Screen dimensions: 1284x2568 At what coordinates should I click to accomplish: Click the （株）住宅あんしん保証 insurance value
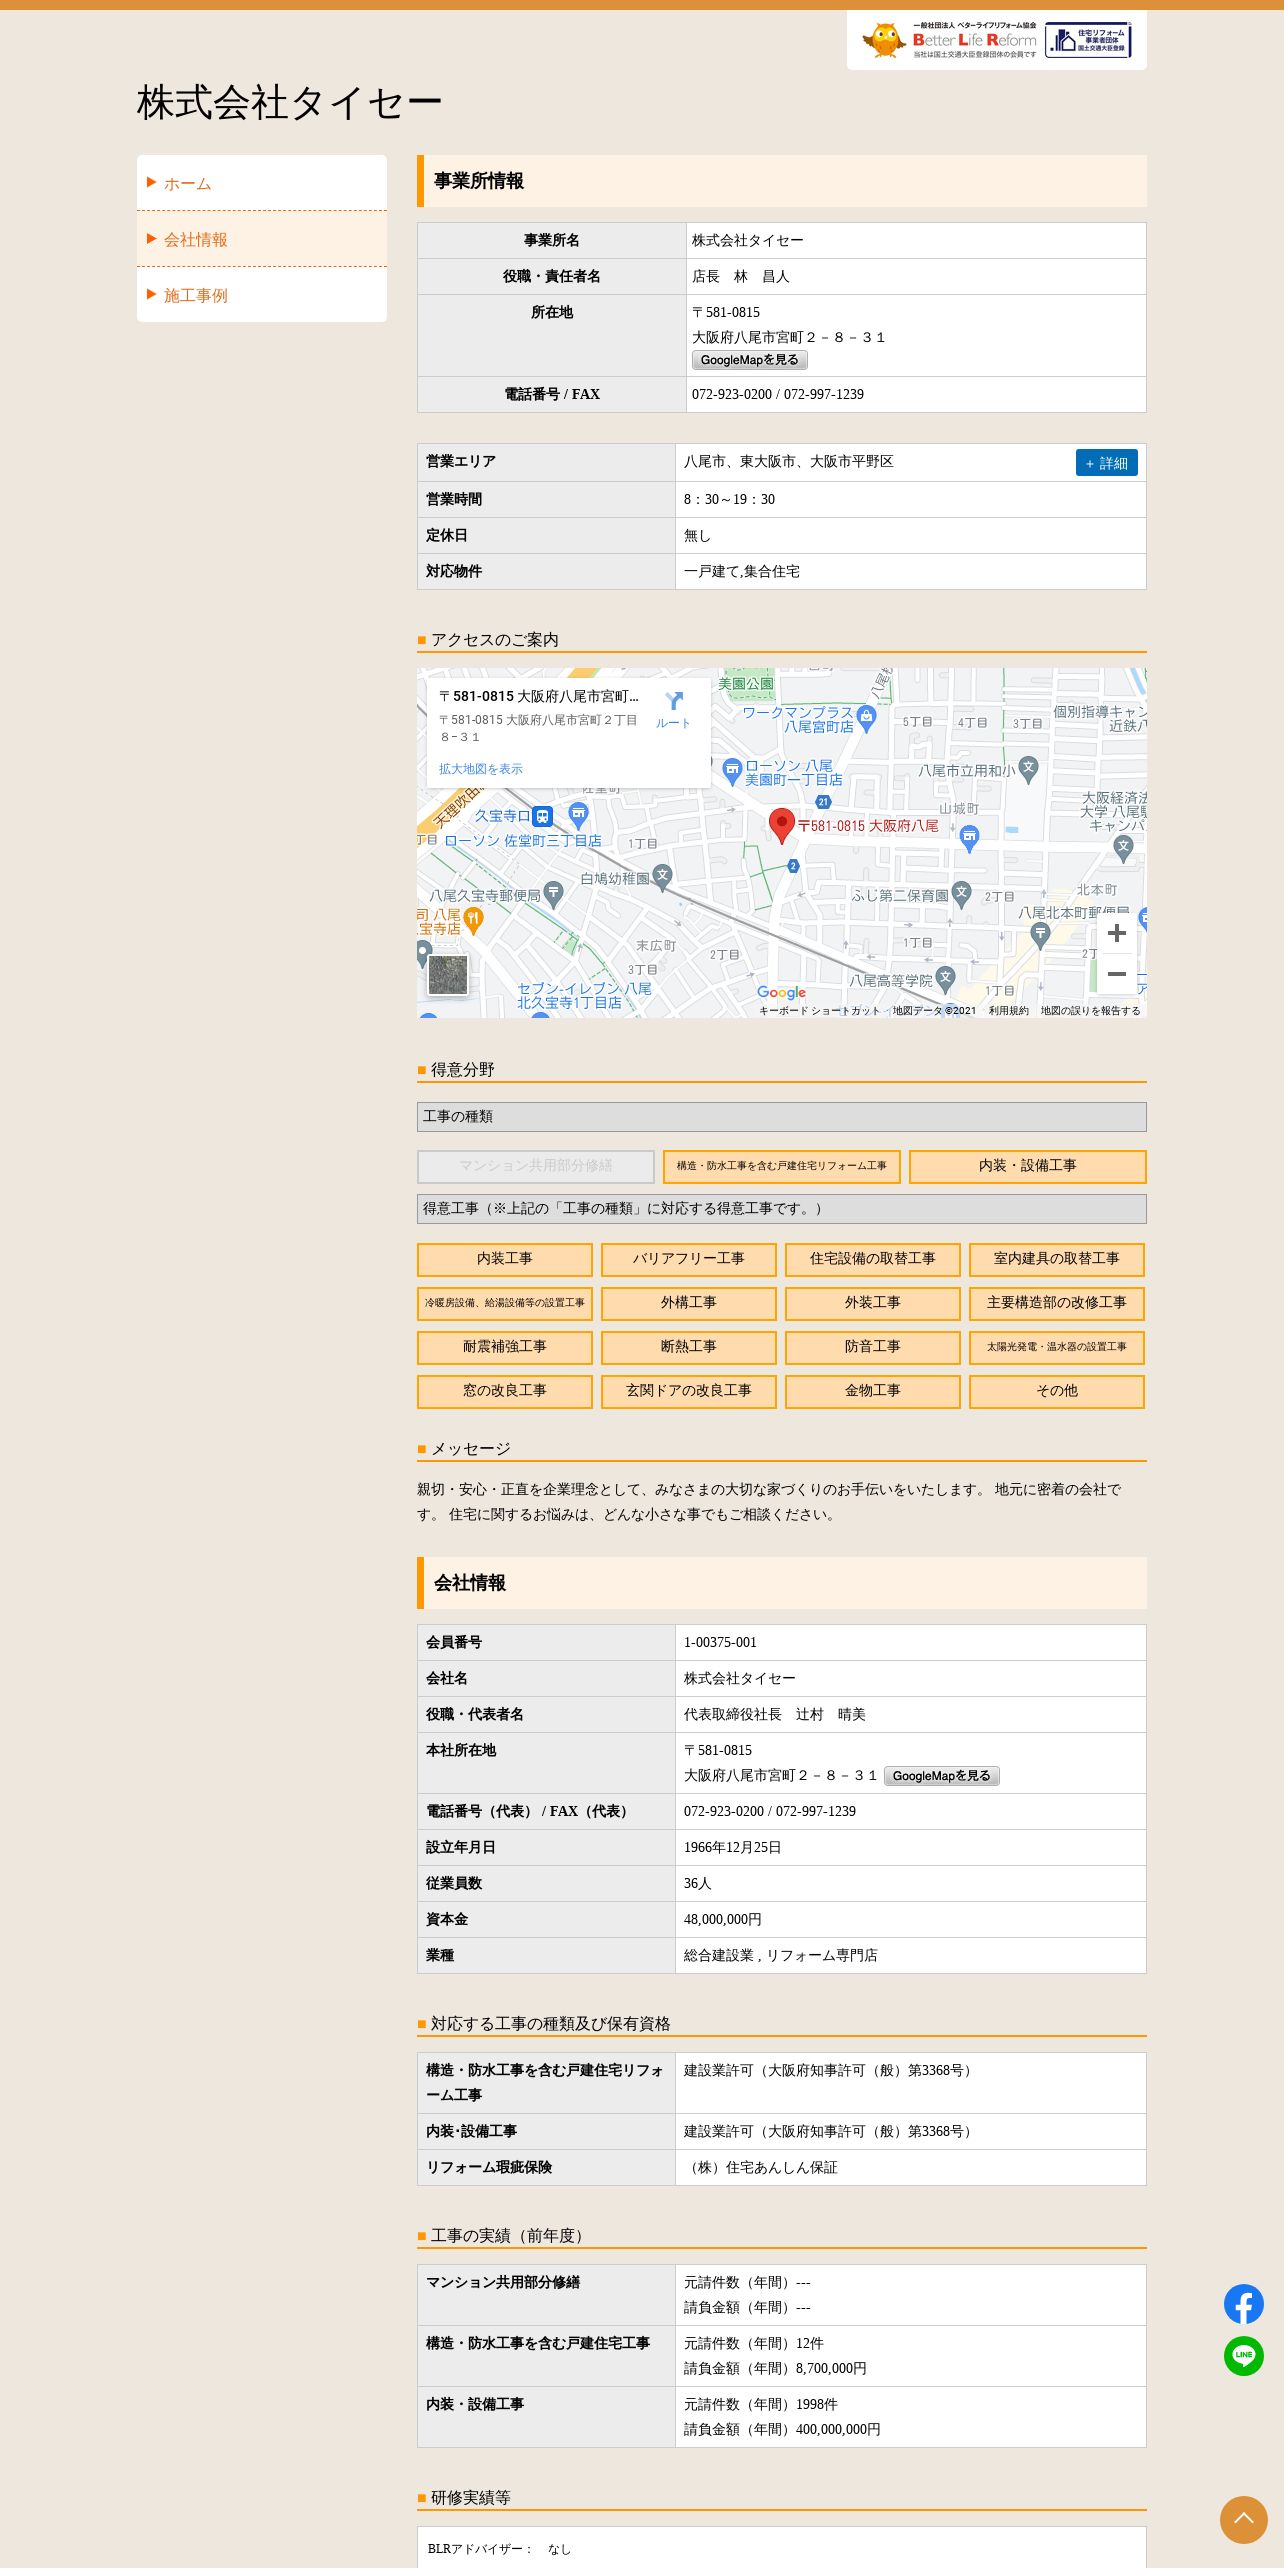click(x=761, y=2168)
